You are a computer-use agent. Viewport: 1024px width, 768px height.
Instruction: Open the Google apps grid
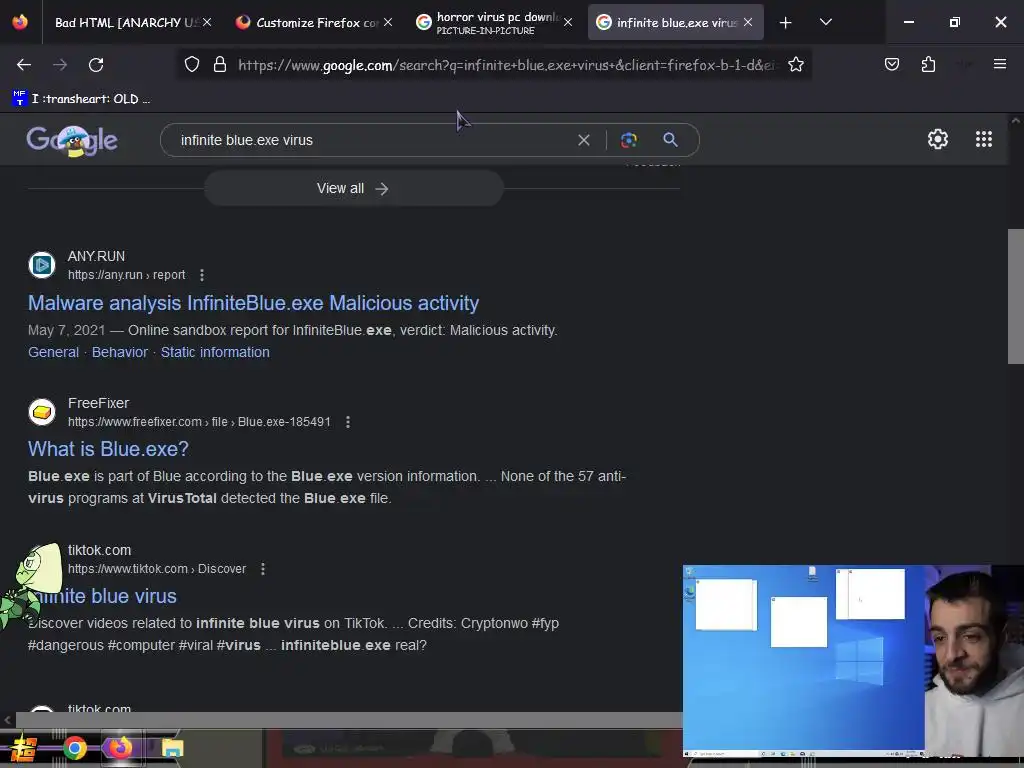click(984, 139)
